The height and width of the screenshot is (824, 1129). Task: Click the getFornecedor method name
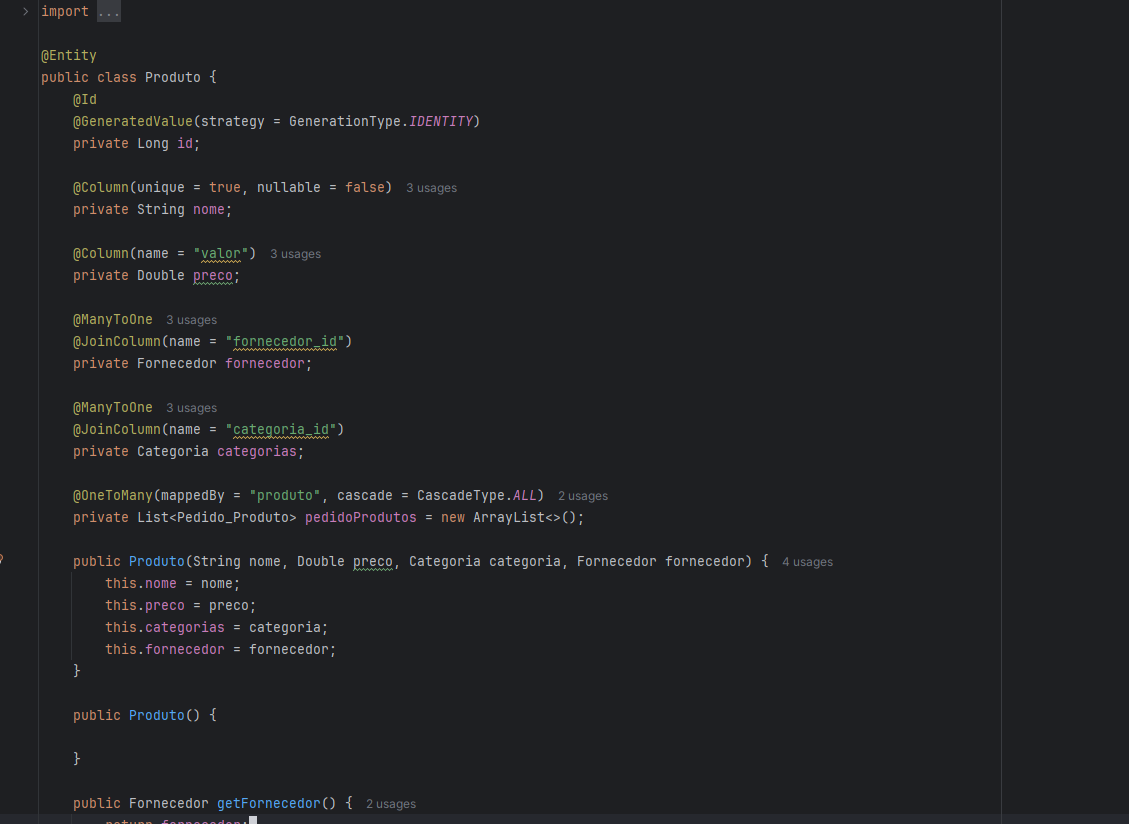(x=269, y=803)
